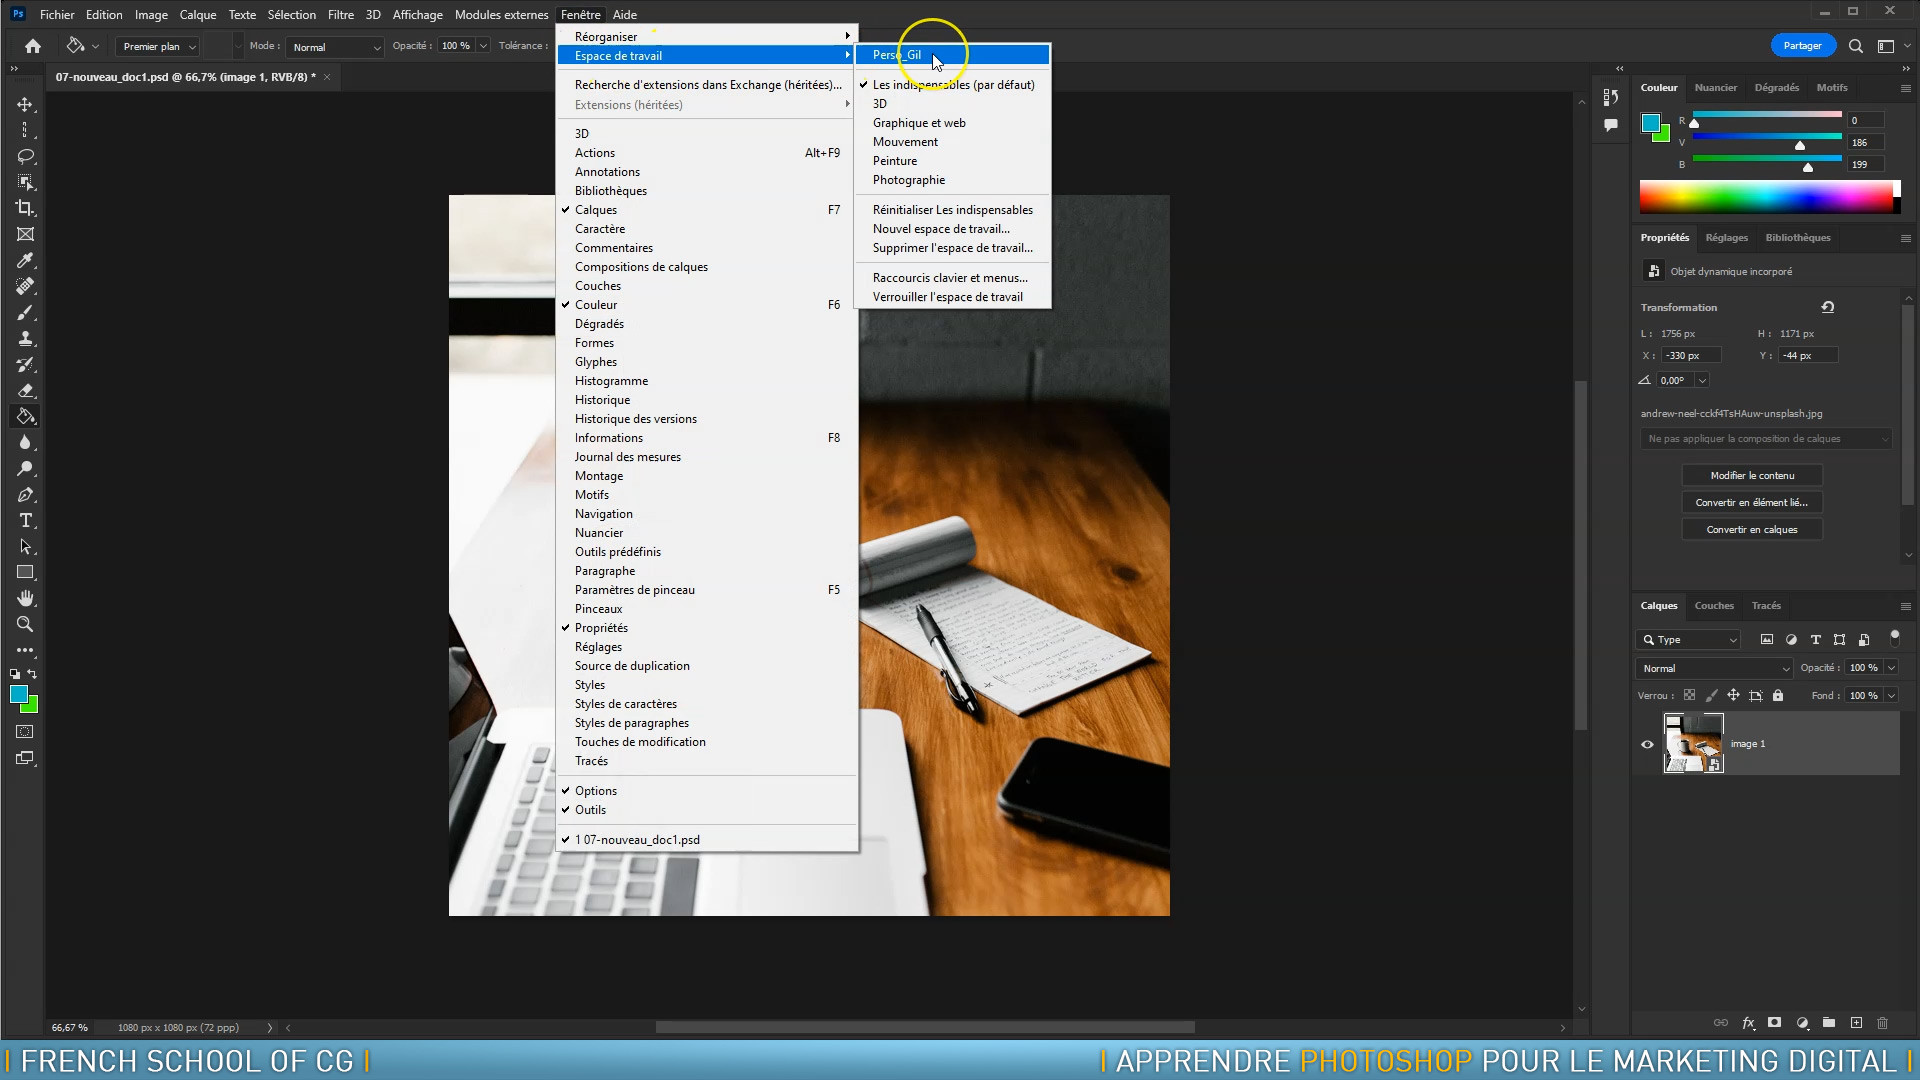Click the new layer icon in Calques panel
Viewport: 1920px width, 1080px height.
coord(1856,1023)
